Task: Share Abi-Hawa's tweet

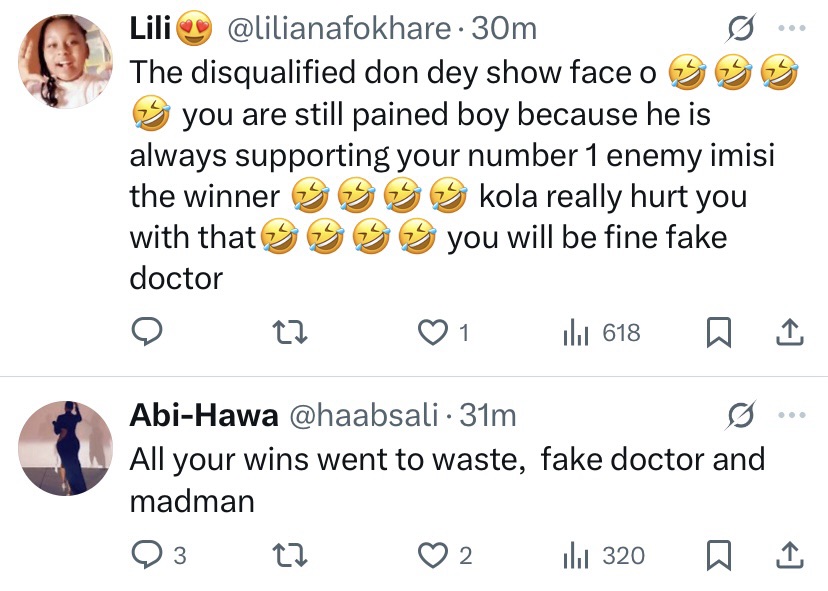Action: point(788,555)
